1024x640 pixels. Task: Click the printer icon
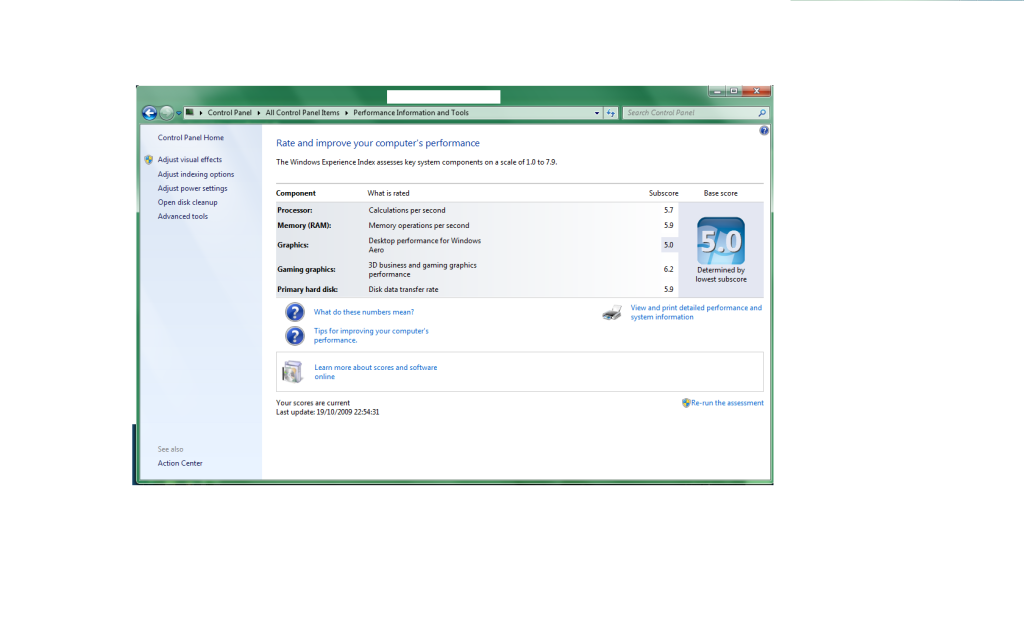(x=613, y=313)
